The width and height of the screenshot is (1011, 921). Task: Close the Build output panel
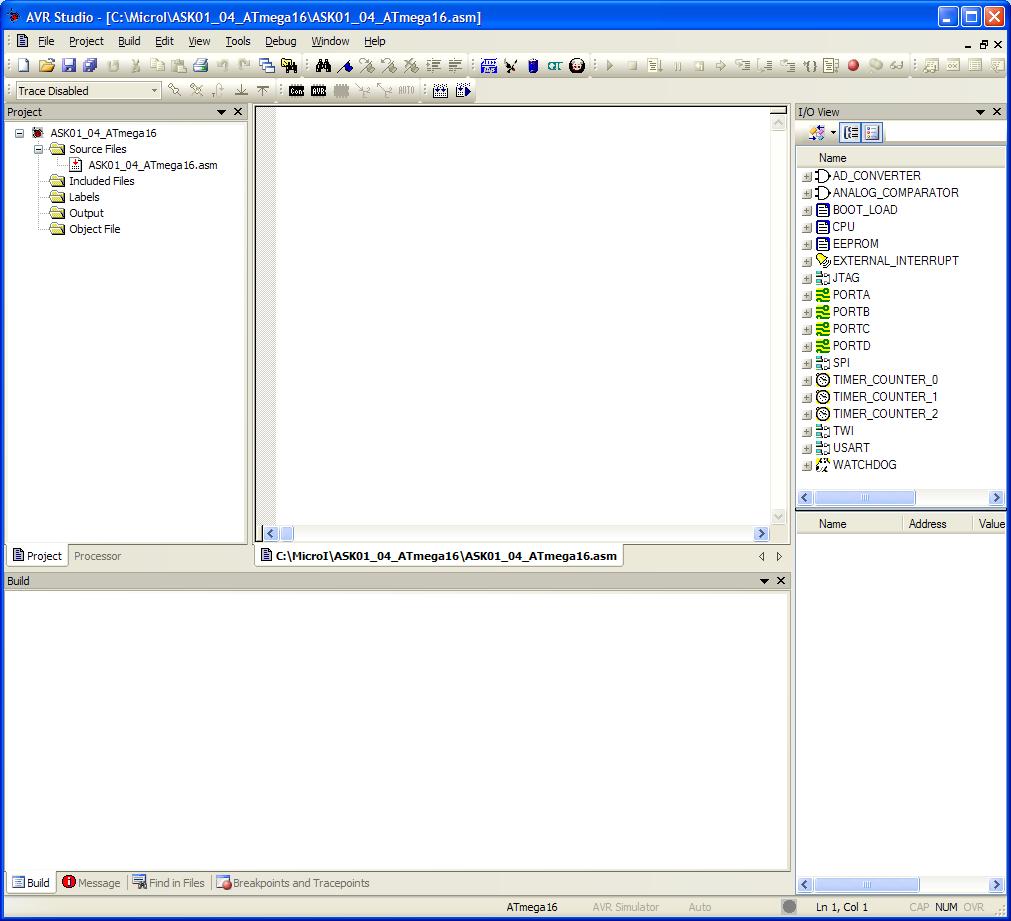tap(781, 580)
